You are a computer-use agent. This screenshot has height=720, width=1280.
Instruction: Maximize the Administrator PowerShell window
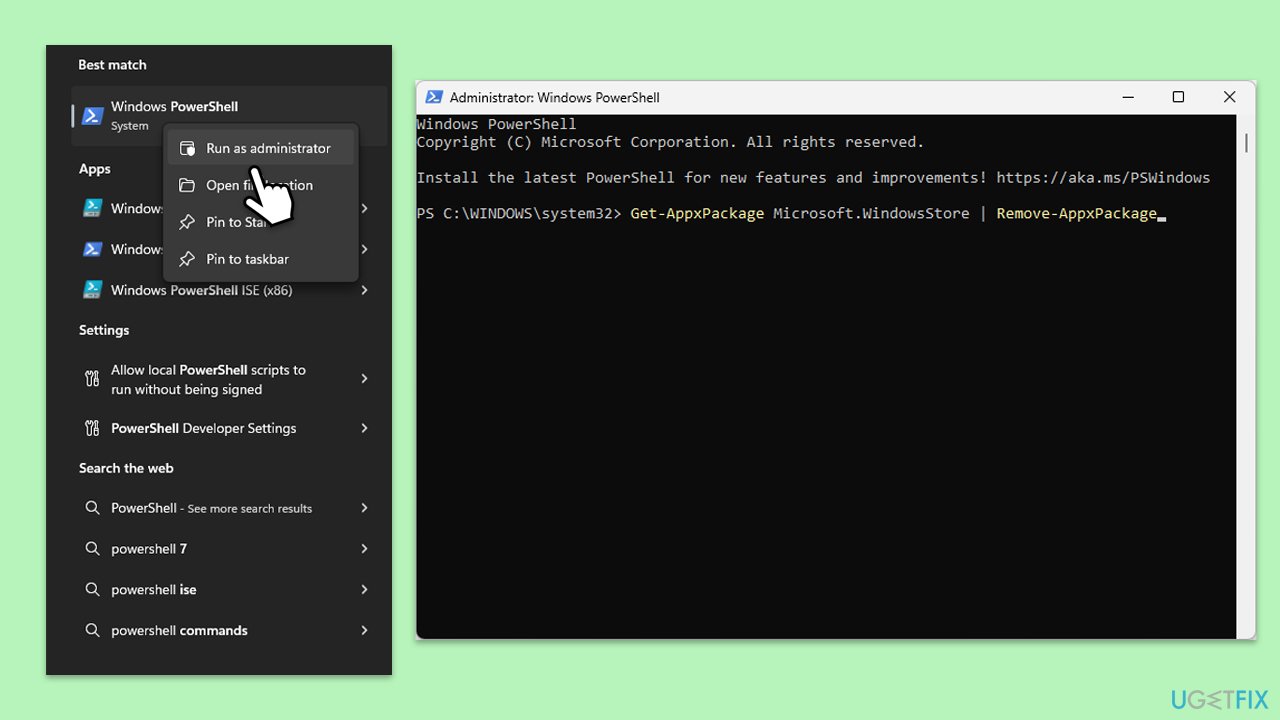coord(1178,97)
